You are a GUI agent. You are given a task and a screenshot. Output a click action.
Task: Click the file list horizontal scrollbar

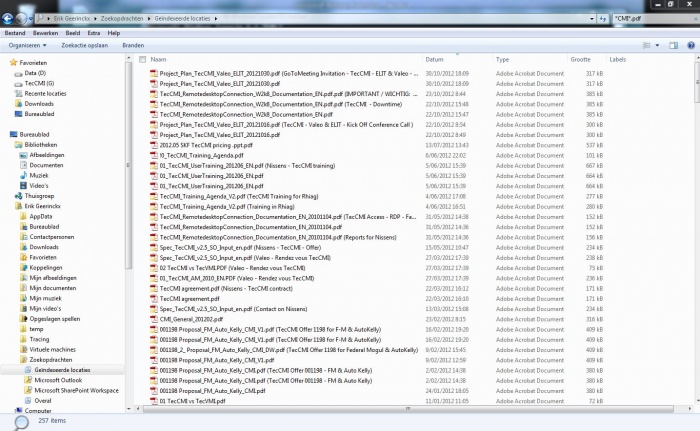408,409
